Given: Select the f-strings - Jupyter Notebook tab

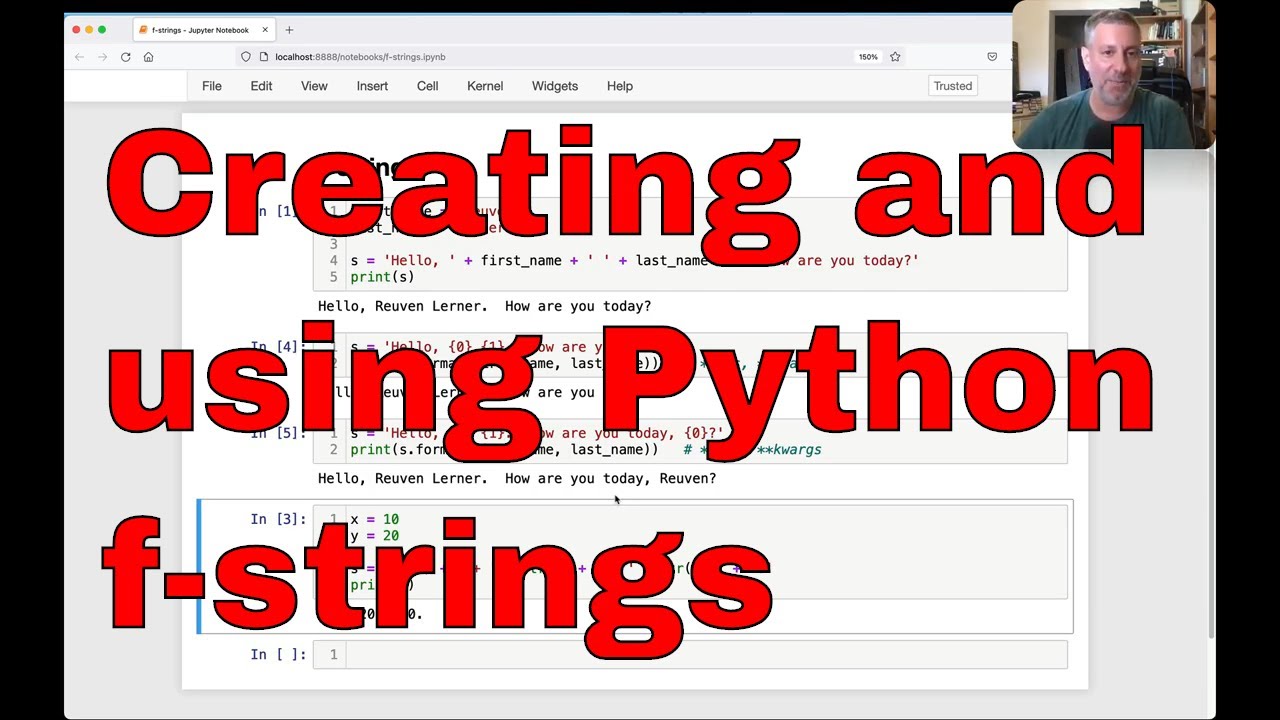Looking at the screenshot, I should tap(203, 30).
